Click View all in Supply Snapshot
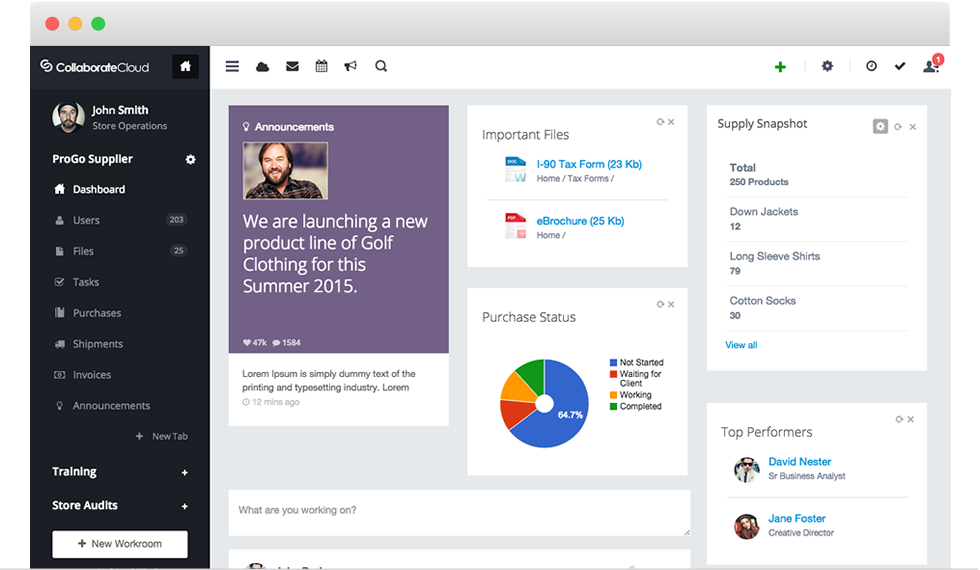The height and width of the screenshot is (570, 980). [741, 345]
